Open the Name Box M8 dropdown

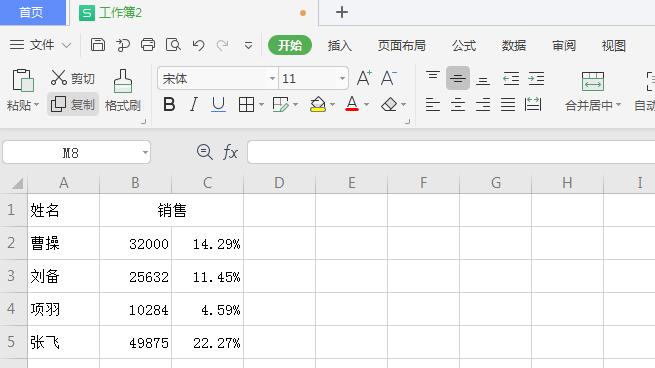tap(145, 152)
